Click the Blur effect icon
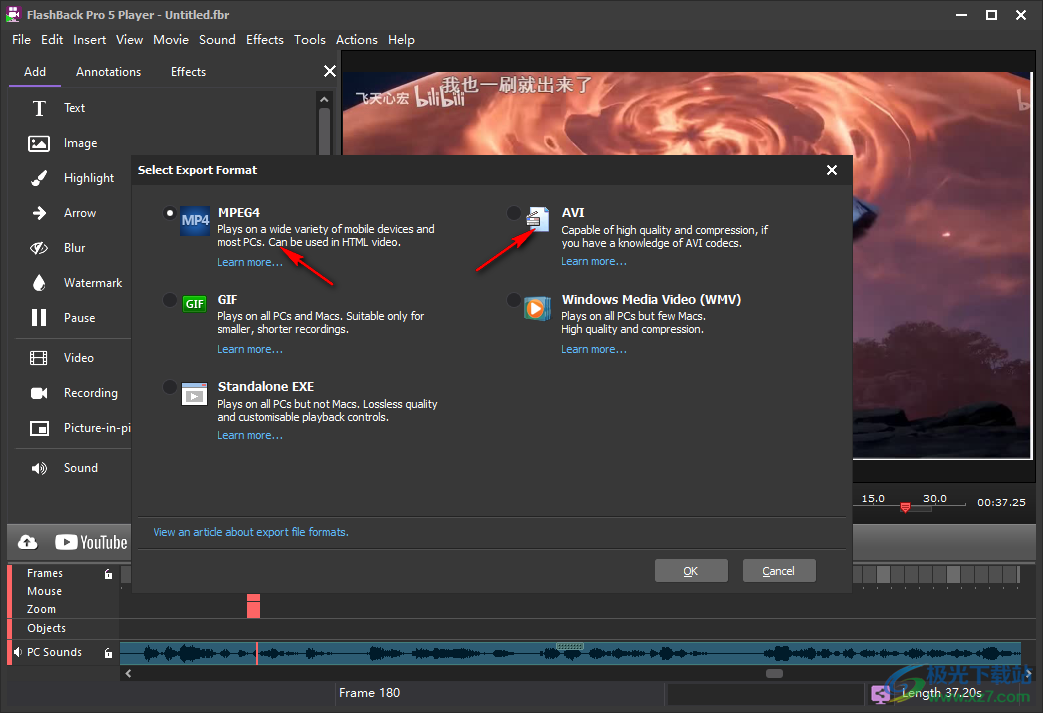 coord(39,247)
